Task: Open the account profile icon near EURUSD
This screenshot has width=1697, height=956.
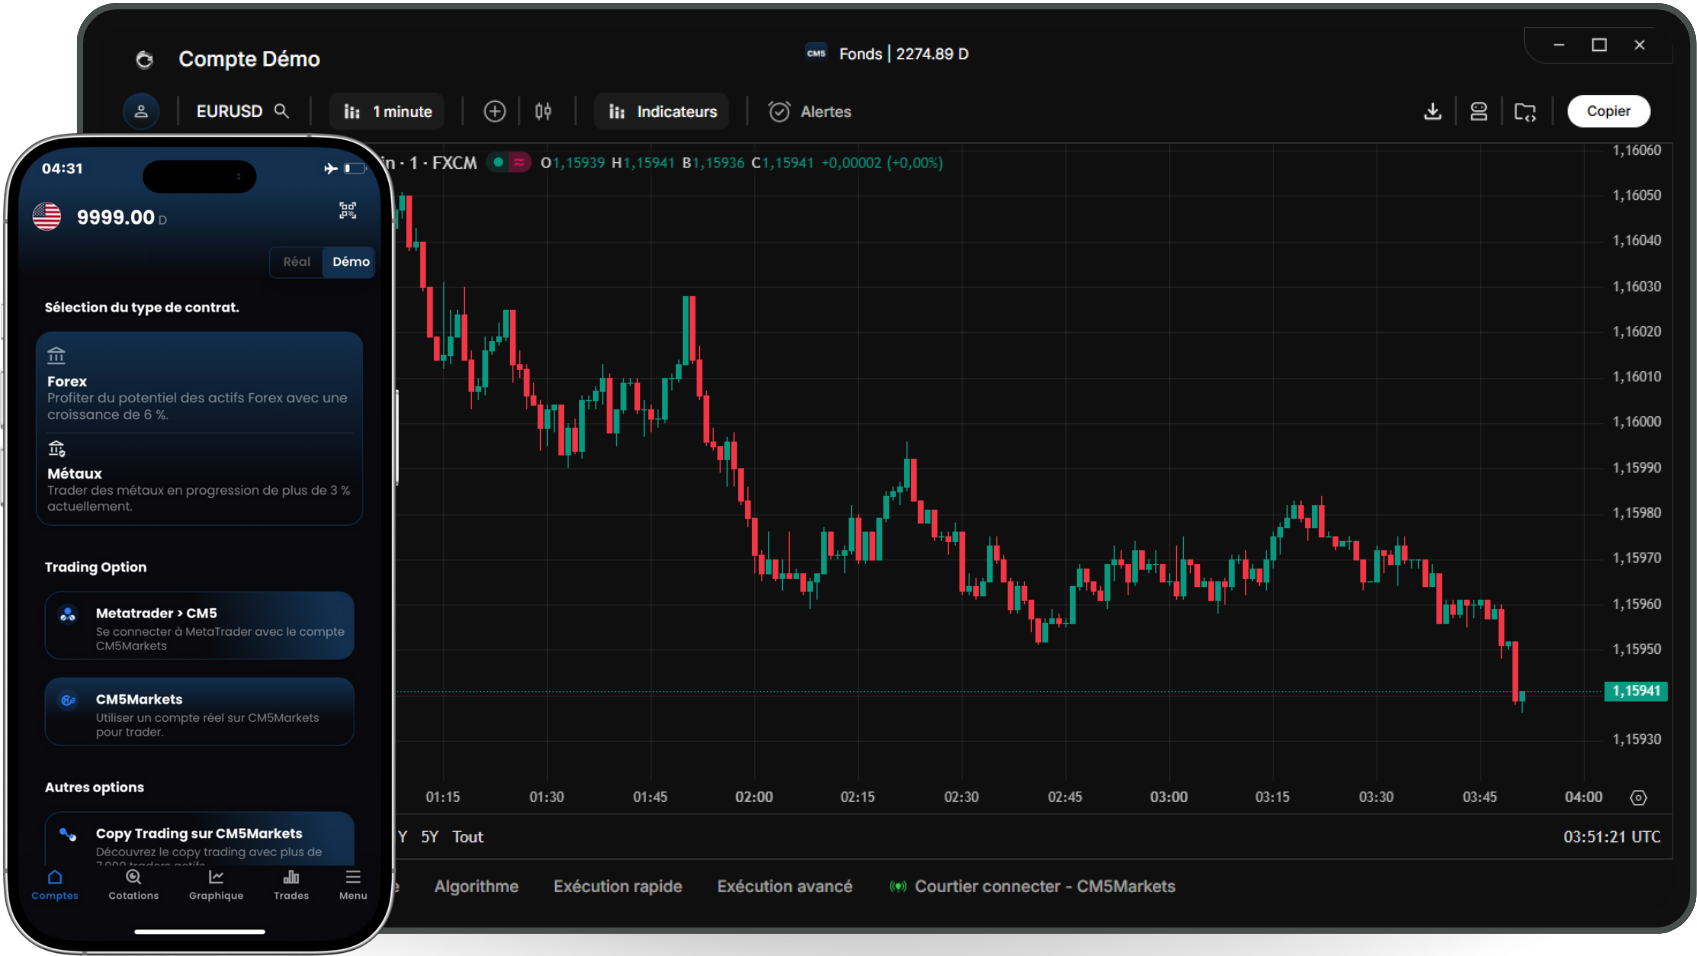Action: click(x=141, y=111)
